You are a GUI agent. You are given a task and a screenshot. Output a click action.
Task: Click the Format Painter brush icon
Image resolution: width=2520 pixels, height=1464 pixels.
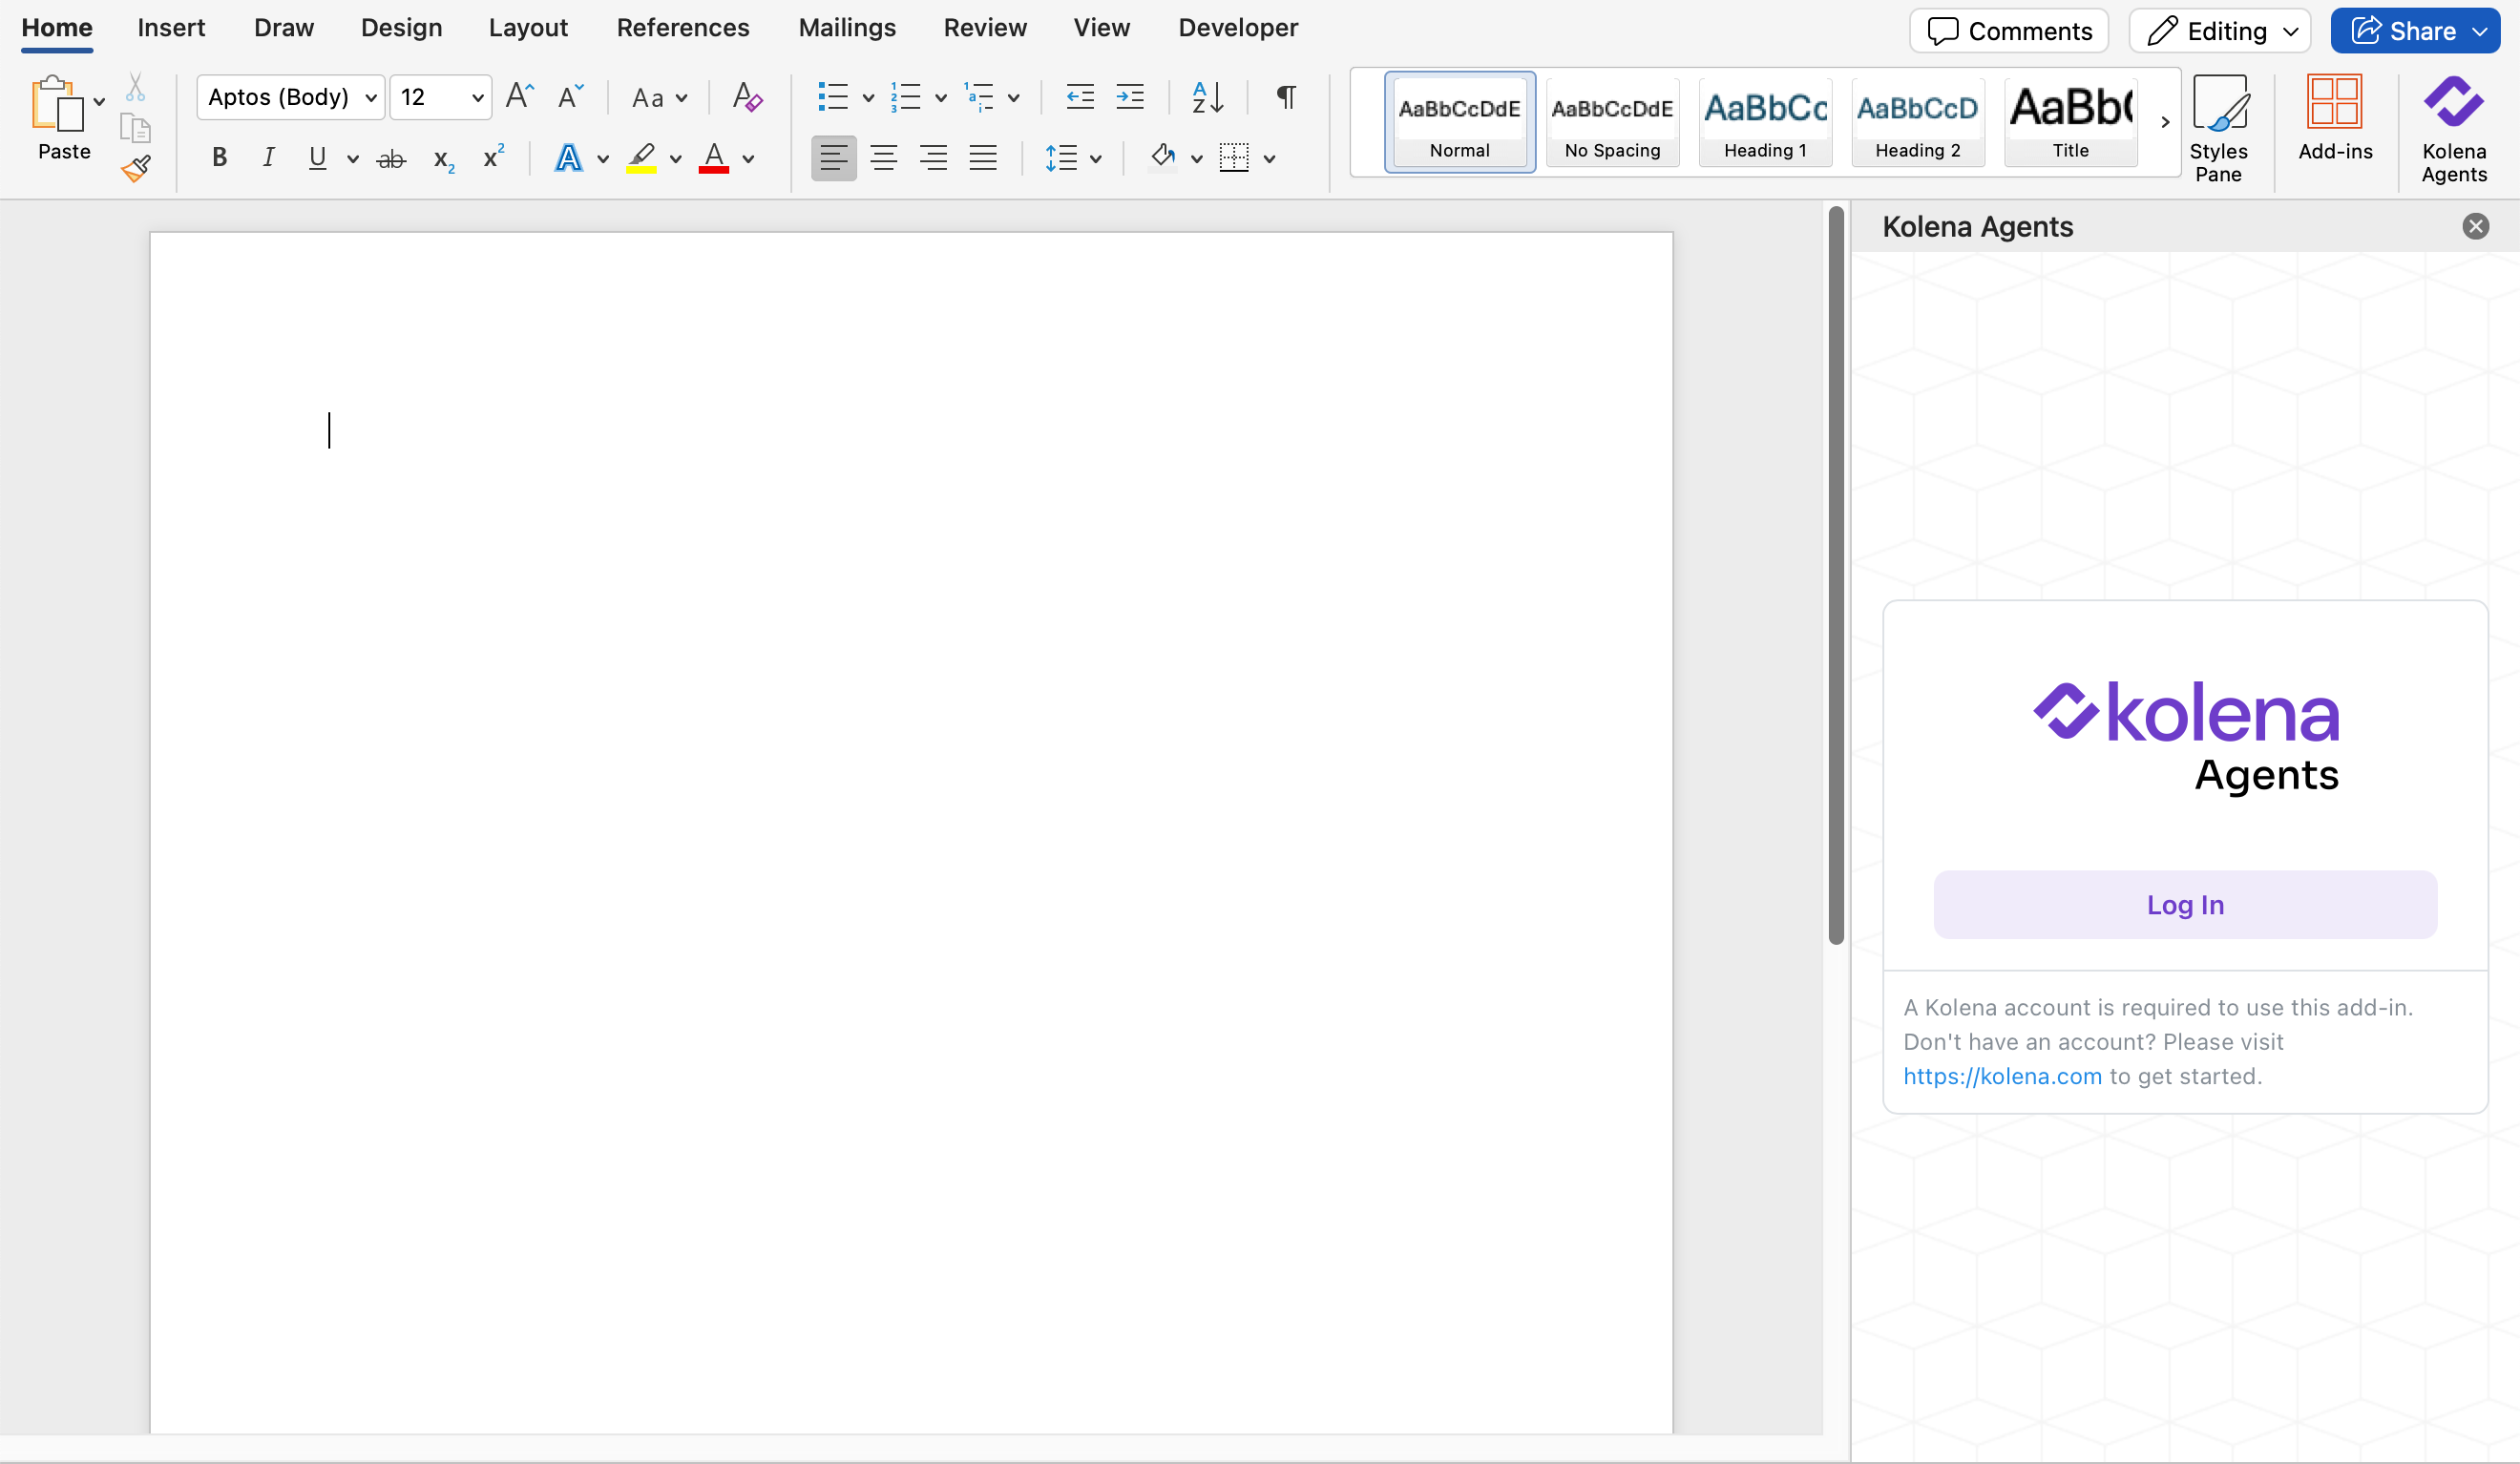tap(136, 168)
